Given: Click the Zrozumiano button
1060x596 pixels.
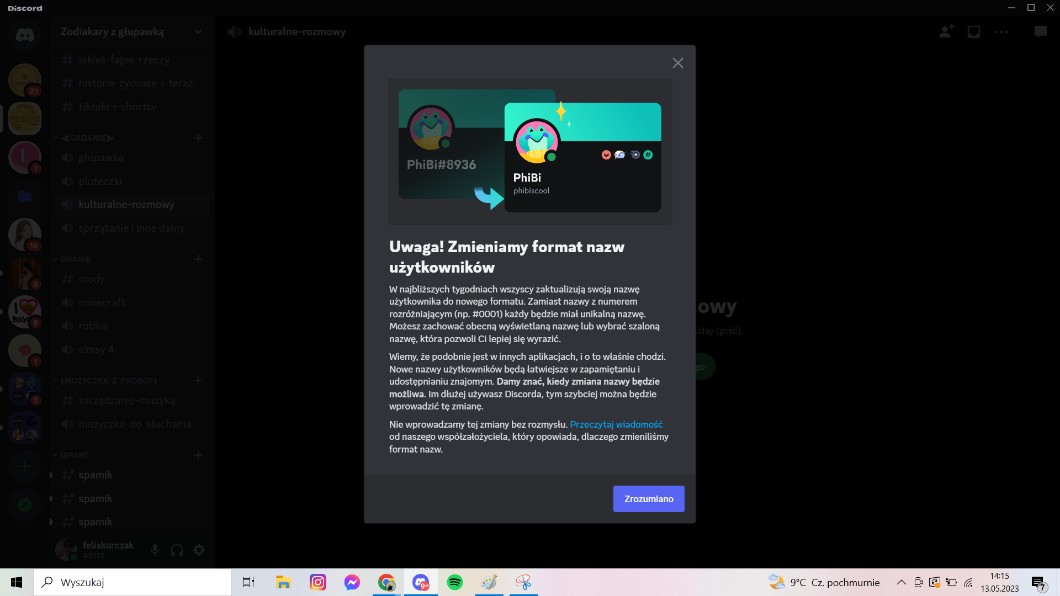Looking at the screenshot, I should (x=648, y=499).
